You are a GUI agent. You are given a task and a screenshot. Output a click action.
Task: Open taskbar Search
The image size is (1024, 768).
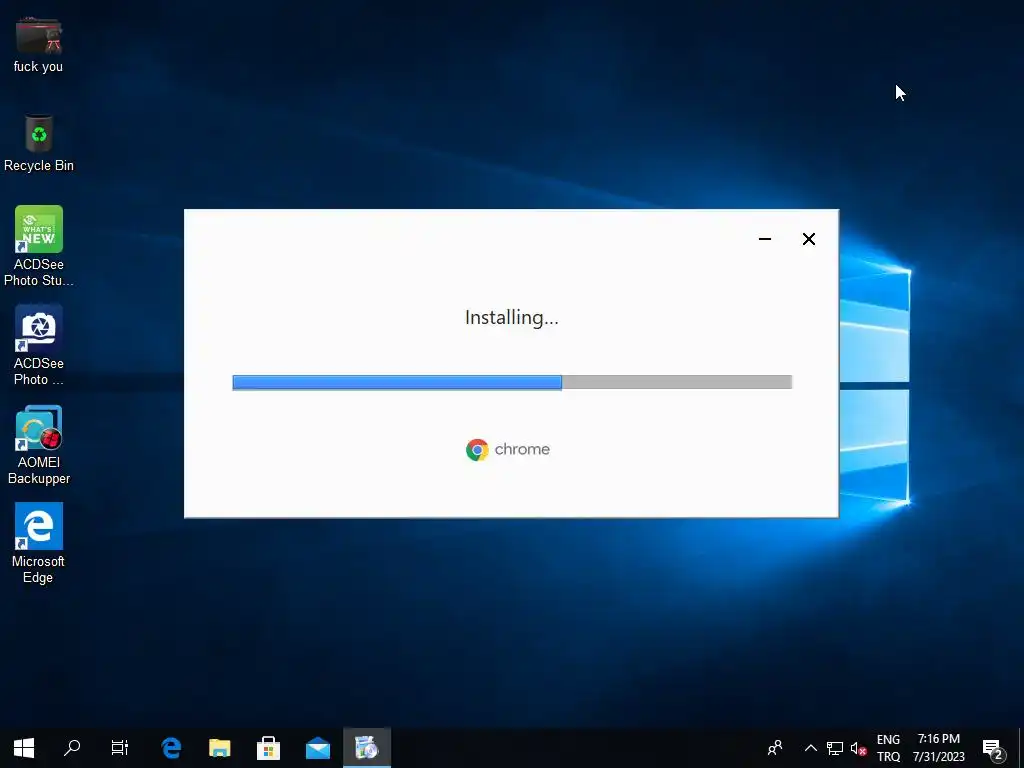tap(72, 748)
